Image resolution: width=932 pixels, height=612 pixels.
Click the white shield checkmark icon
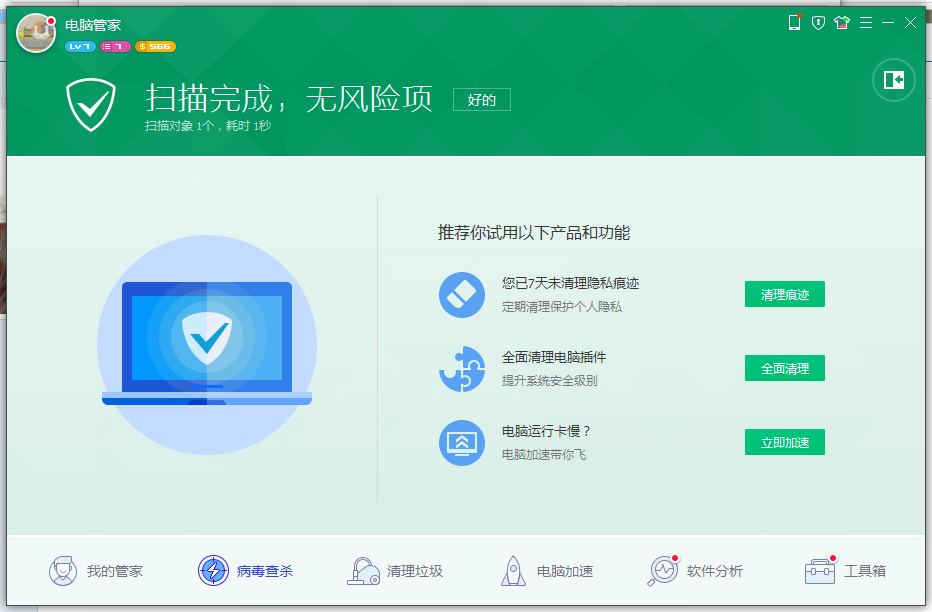(x=91, y=105)
